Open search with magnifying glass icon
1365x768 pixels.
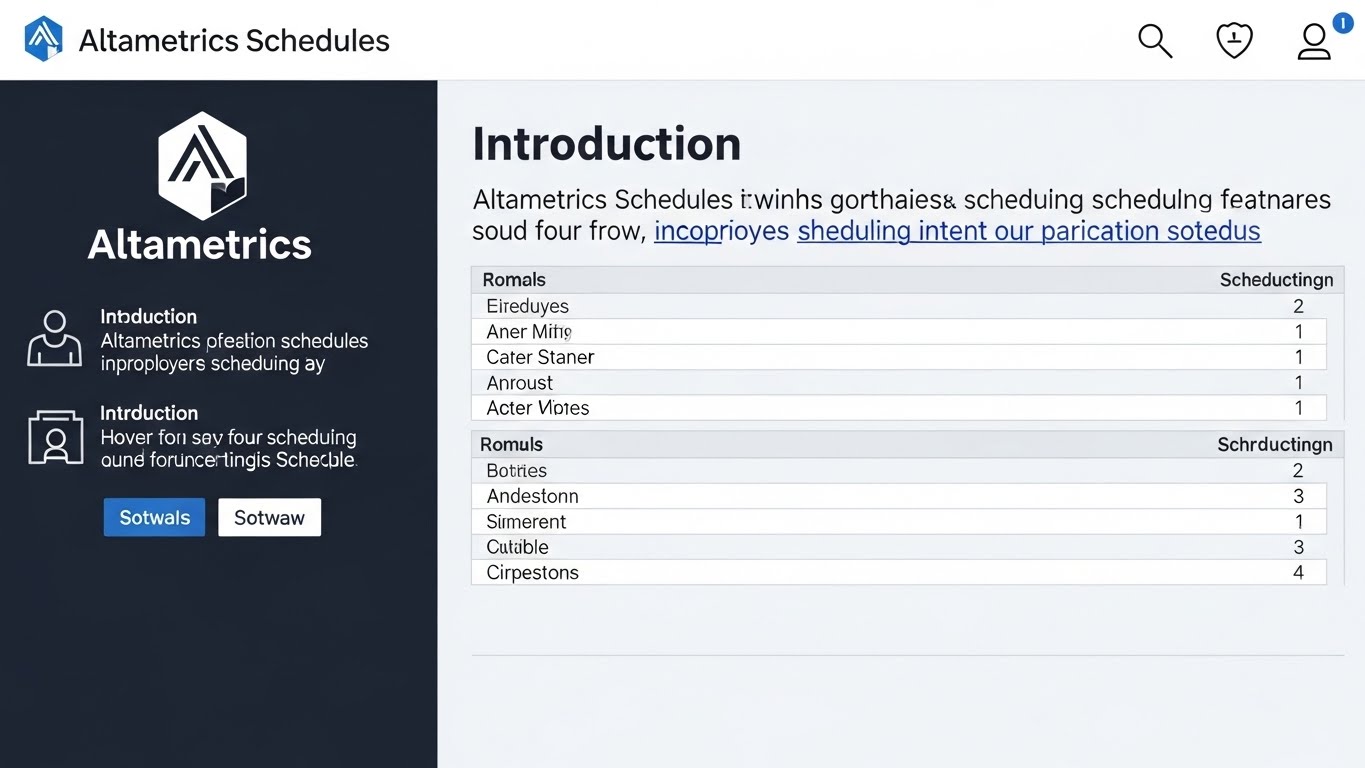(1155, 41)
